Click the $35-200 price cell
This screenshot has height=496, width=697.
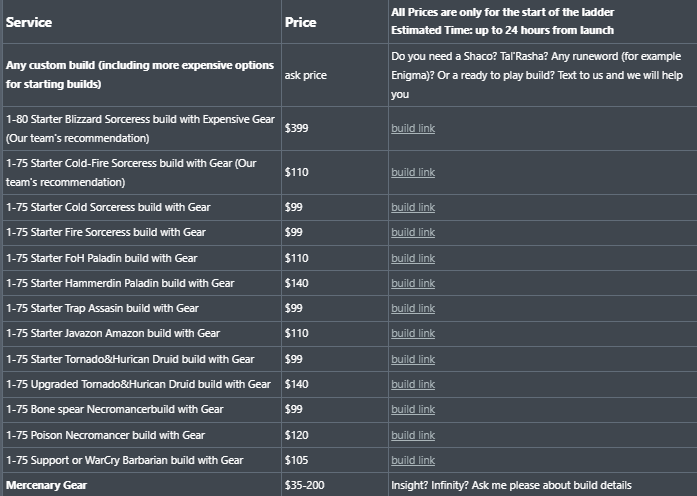(304, 485)
